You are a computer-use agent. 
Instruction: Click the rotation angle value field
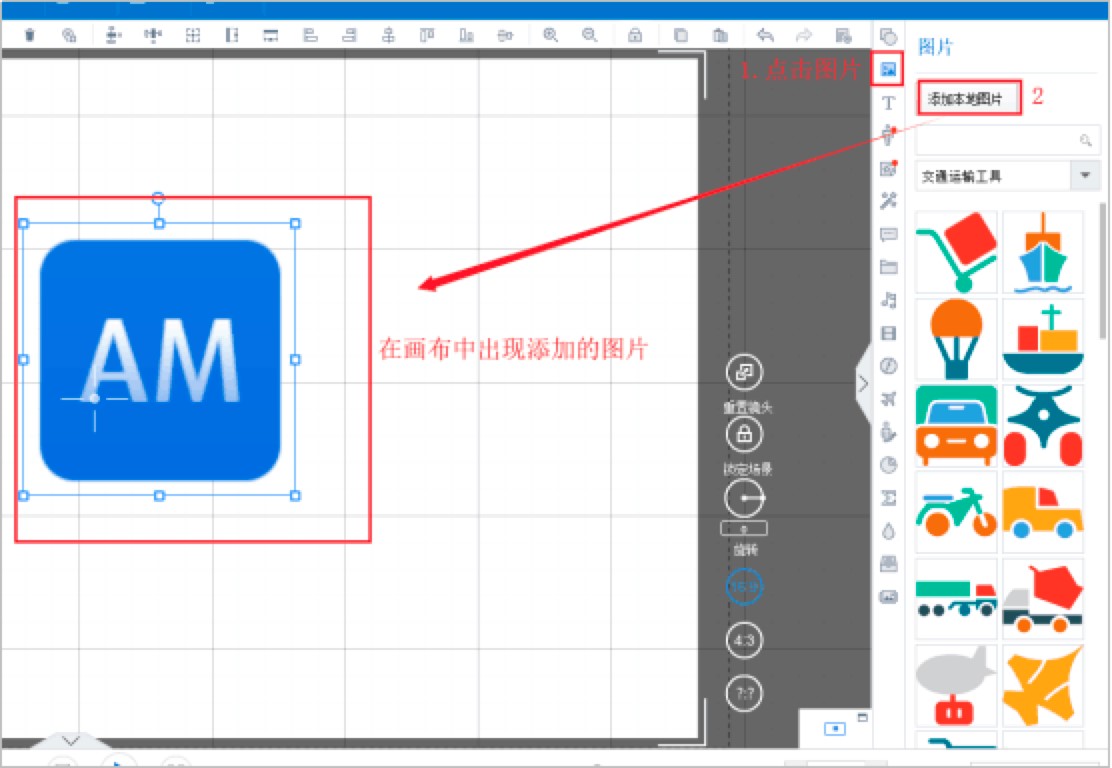744,529
